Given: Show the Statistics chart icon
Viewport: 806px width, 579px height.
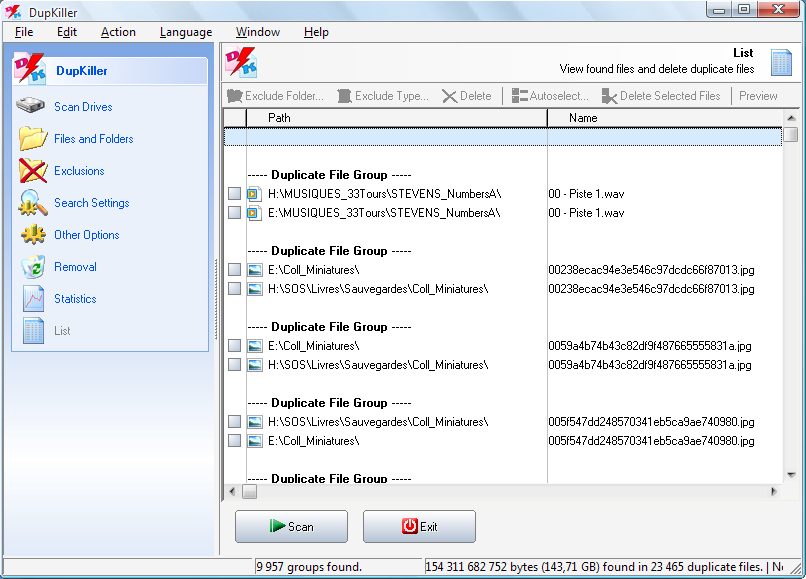Looking at the screenshot, I should tap(33, 299).
